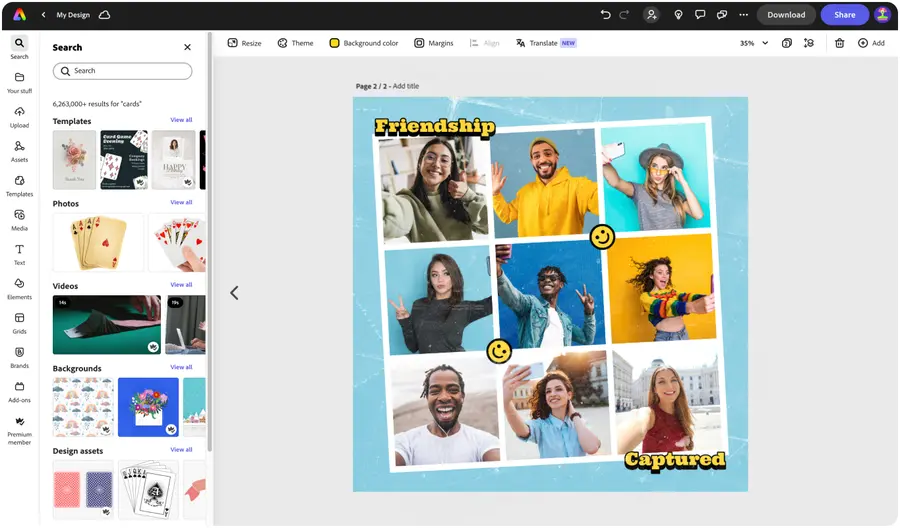Click the search input field

(x=122, y=71)
